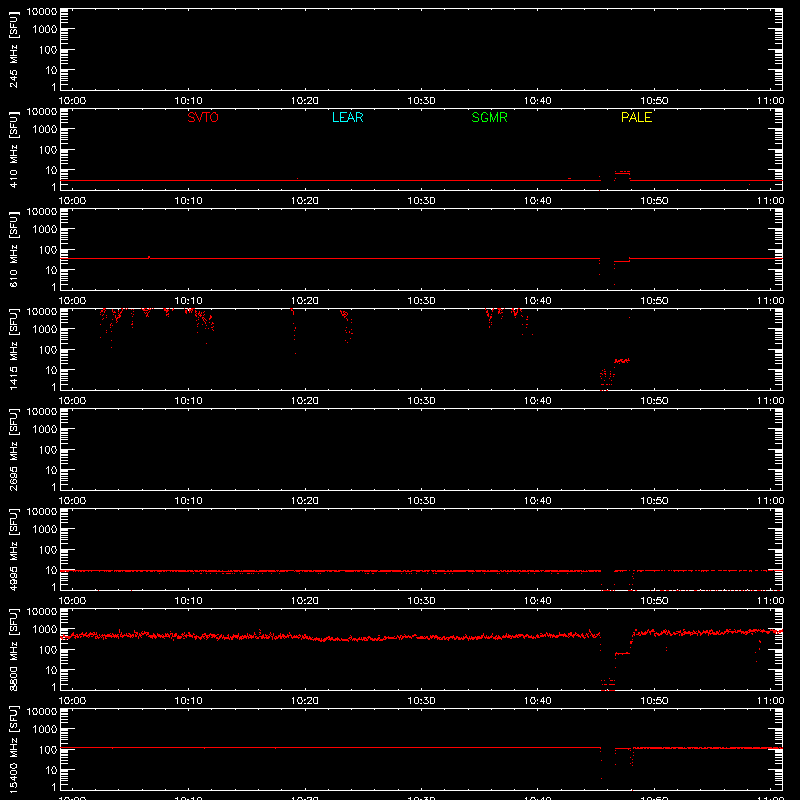This screenshot has height=800, width=800.
Task: Click the 10 tick label of 1415 MHz panel
Action: [51, 370]
